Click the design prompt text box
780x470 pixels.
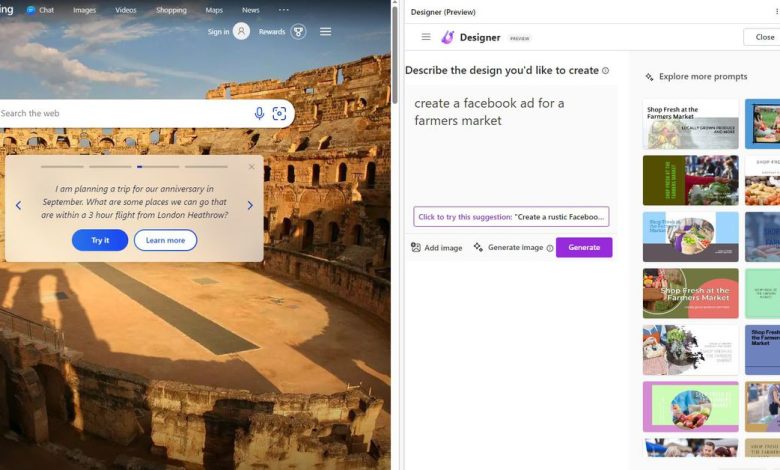(511, 144)
